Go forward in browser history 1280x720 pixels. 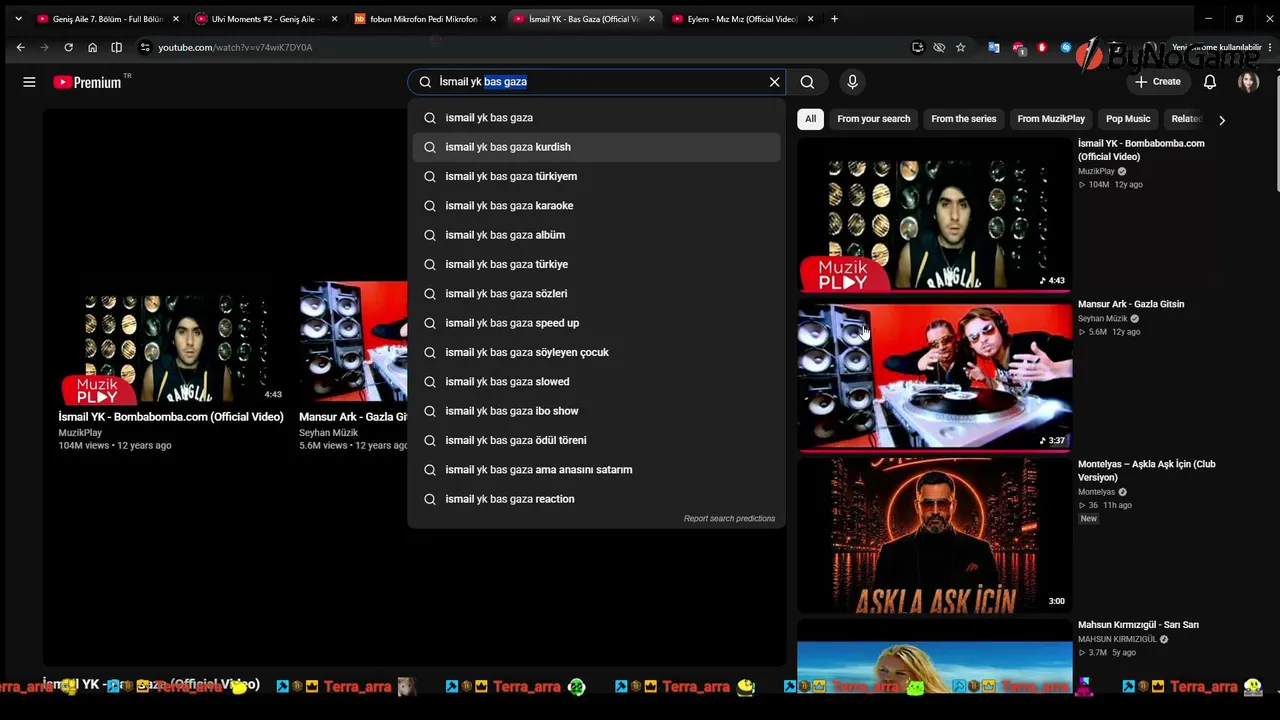click(x=44, y=47)
